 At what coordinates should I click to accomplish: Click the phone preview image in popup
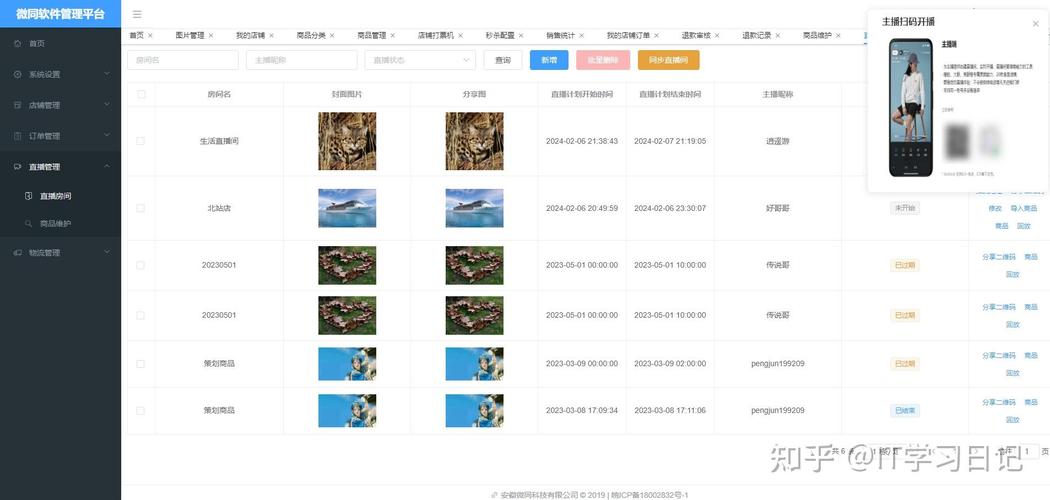910,108
